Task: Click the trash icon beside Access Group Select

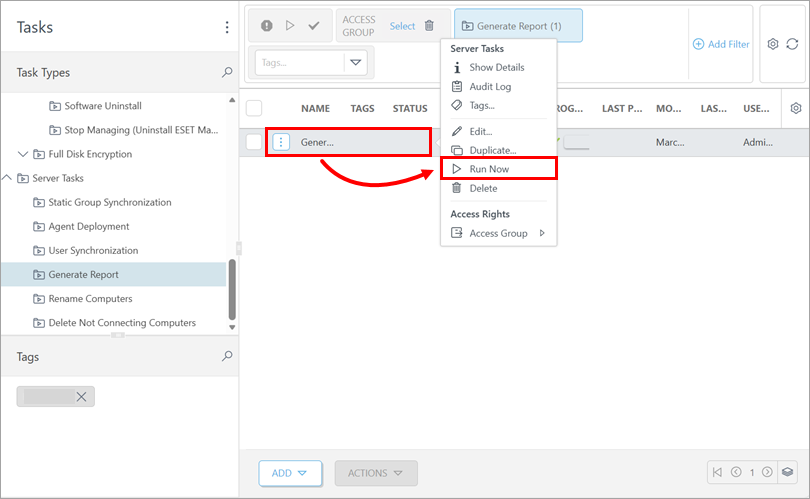Action: [429, 26]
